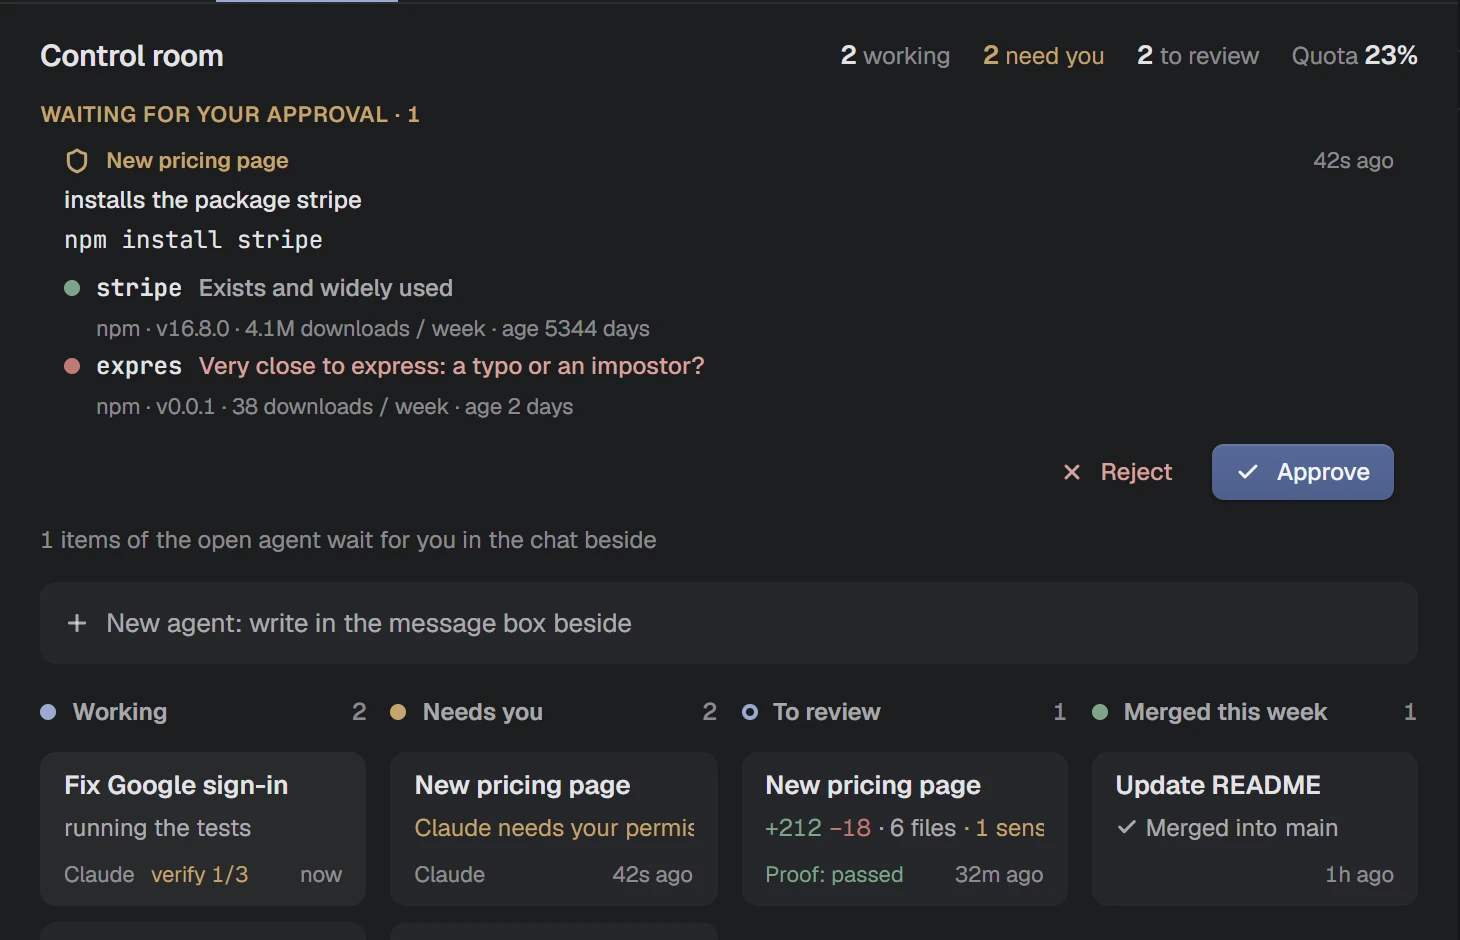Click New agent message box prompt
1460x940 pixels.
(729, 623)
